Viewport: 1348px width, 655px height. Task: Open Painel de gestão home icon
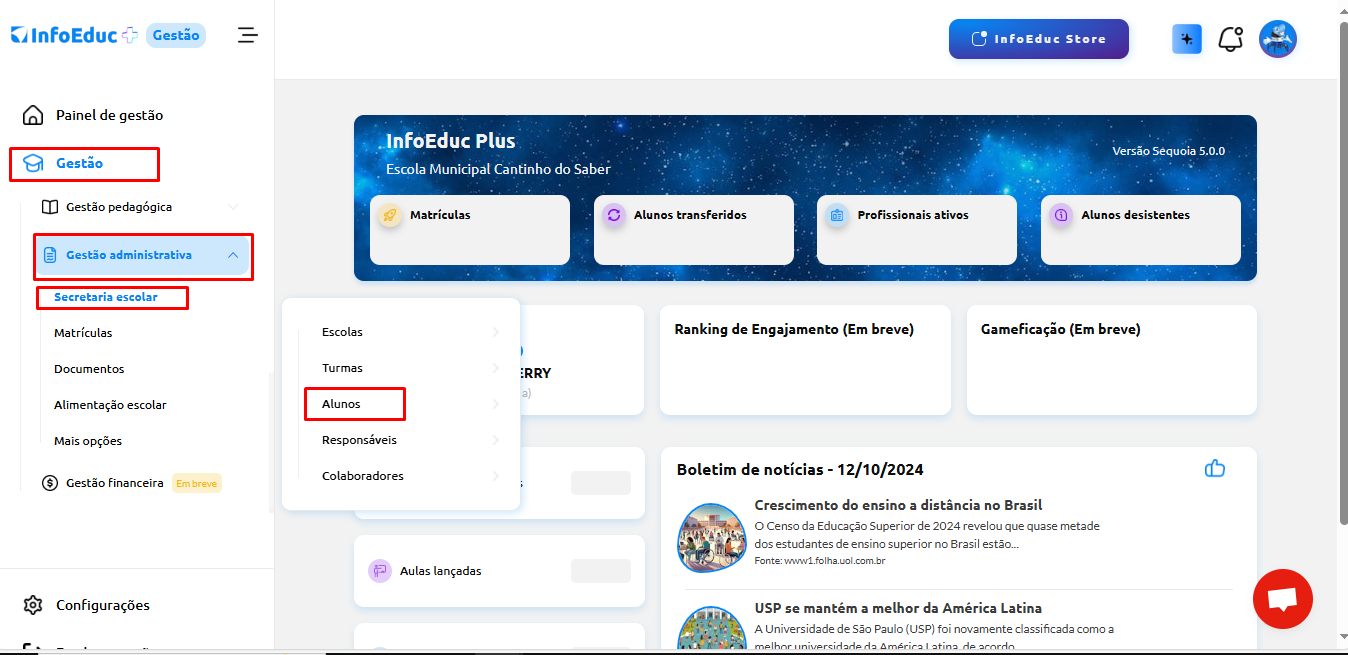33,115
